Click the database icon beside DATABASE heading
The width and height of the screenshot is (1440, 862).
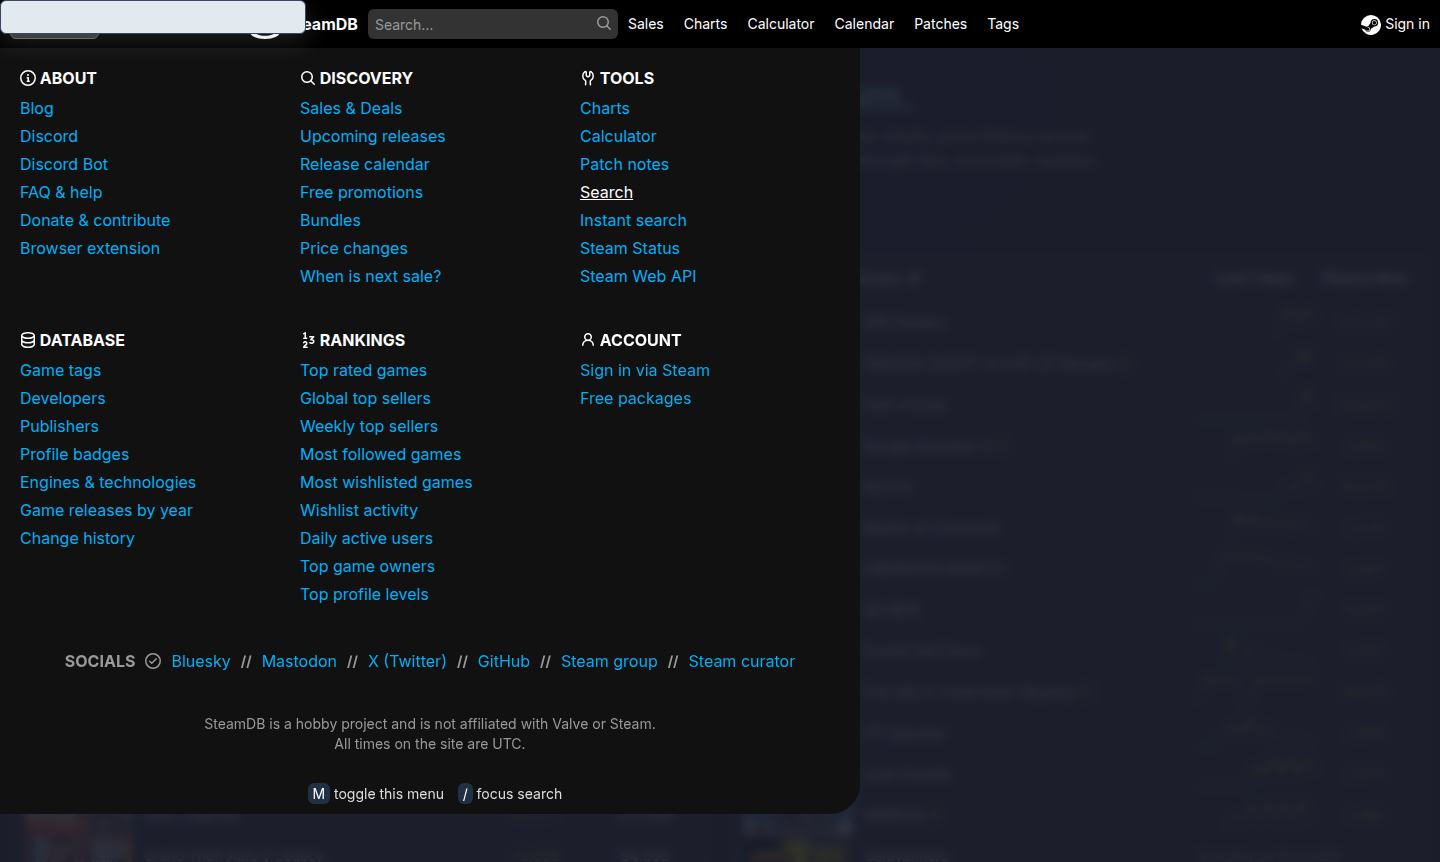pos(27,339)
